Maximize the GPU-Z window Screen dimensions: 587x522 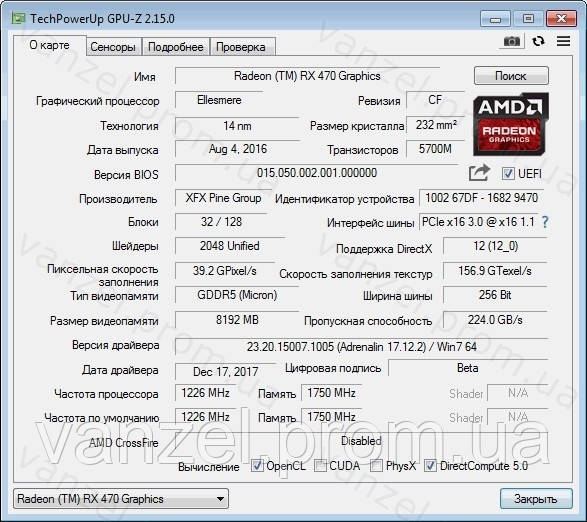528,19
